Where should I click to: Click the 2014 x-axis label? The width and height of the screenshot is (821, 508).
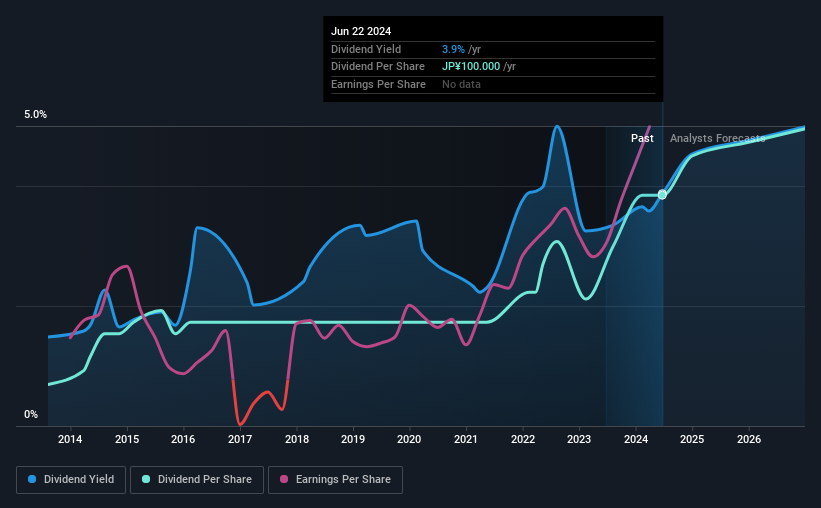(x=70, y=439)
